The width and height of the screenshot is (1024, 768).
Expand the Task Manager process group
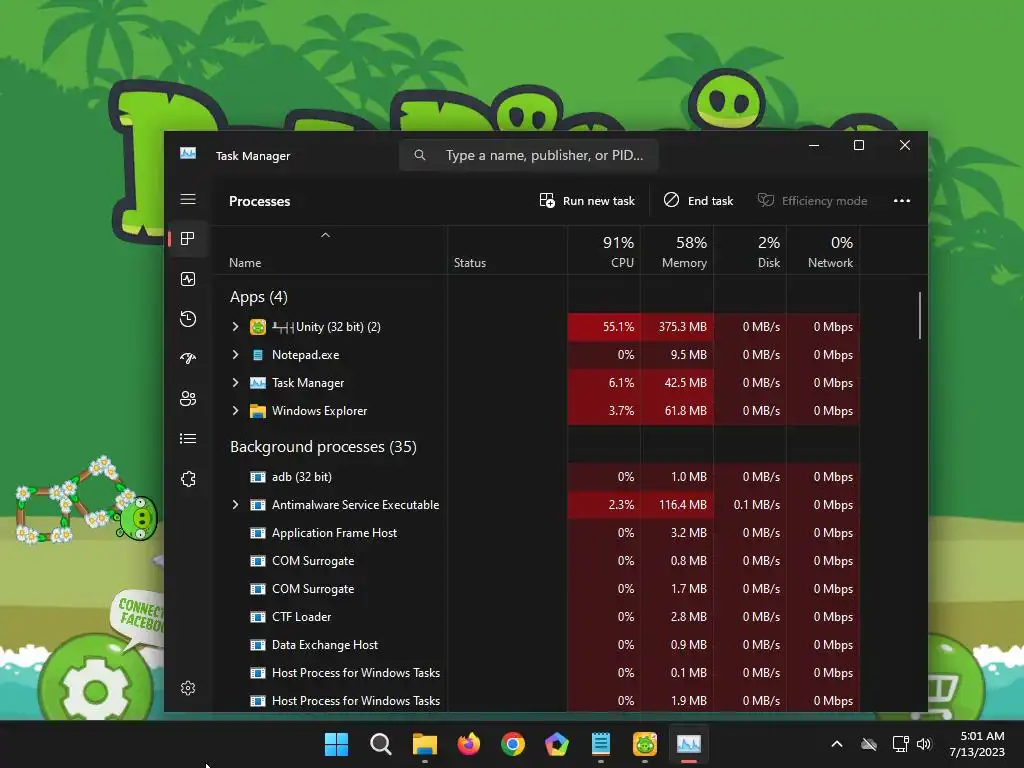235,383
